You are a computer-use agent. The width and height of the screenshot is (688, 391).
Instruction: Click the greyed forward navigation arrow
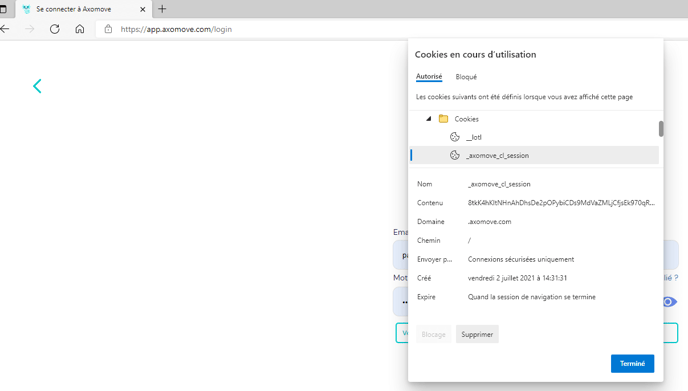click(30, 29)
